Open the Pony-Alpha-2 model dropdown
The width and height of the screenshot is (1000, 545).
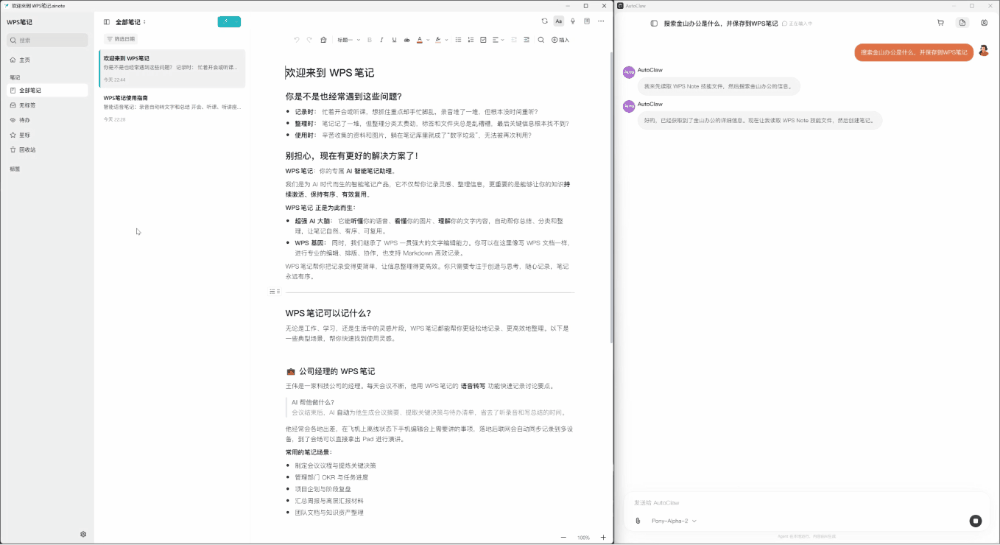click(x=673, y=521)
